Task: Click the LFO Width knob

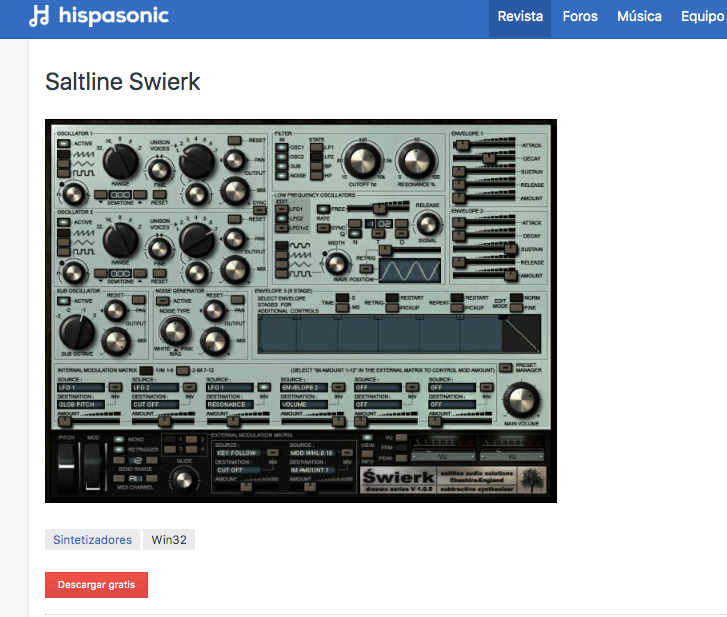Action: 336,263
